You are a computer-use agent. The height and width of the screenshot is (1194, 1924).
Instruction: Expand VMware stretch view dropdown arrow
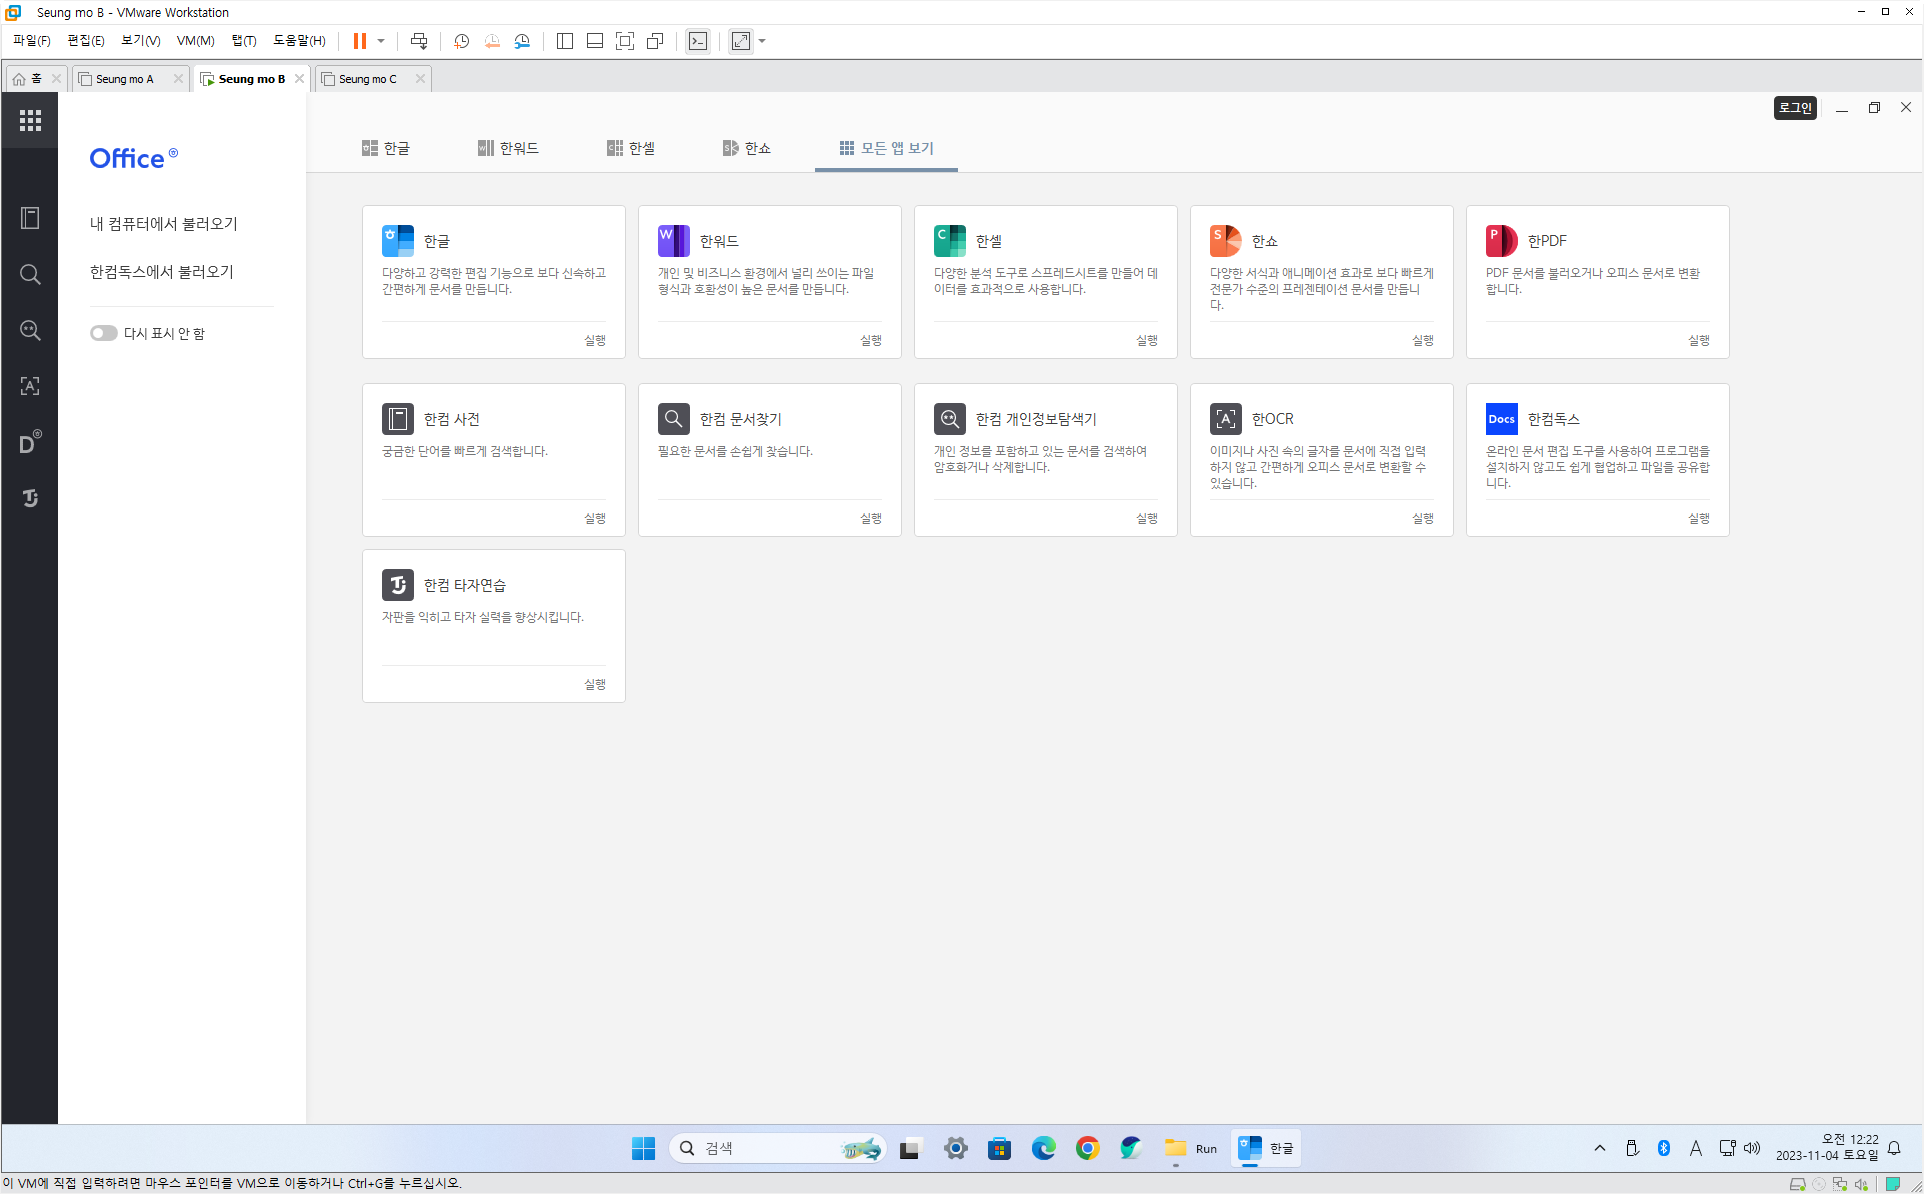coord(762,41)
